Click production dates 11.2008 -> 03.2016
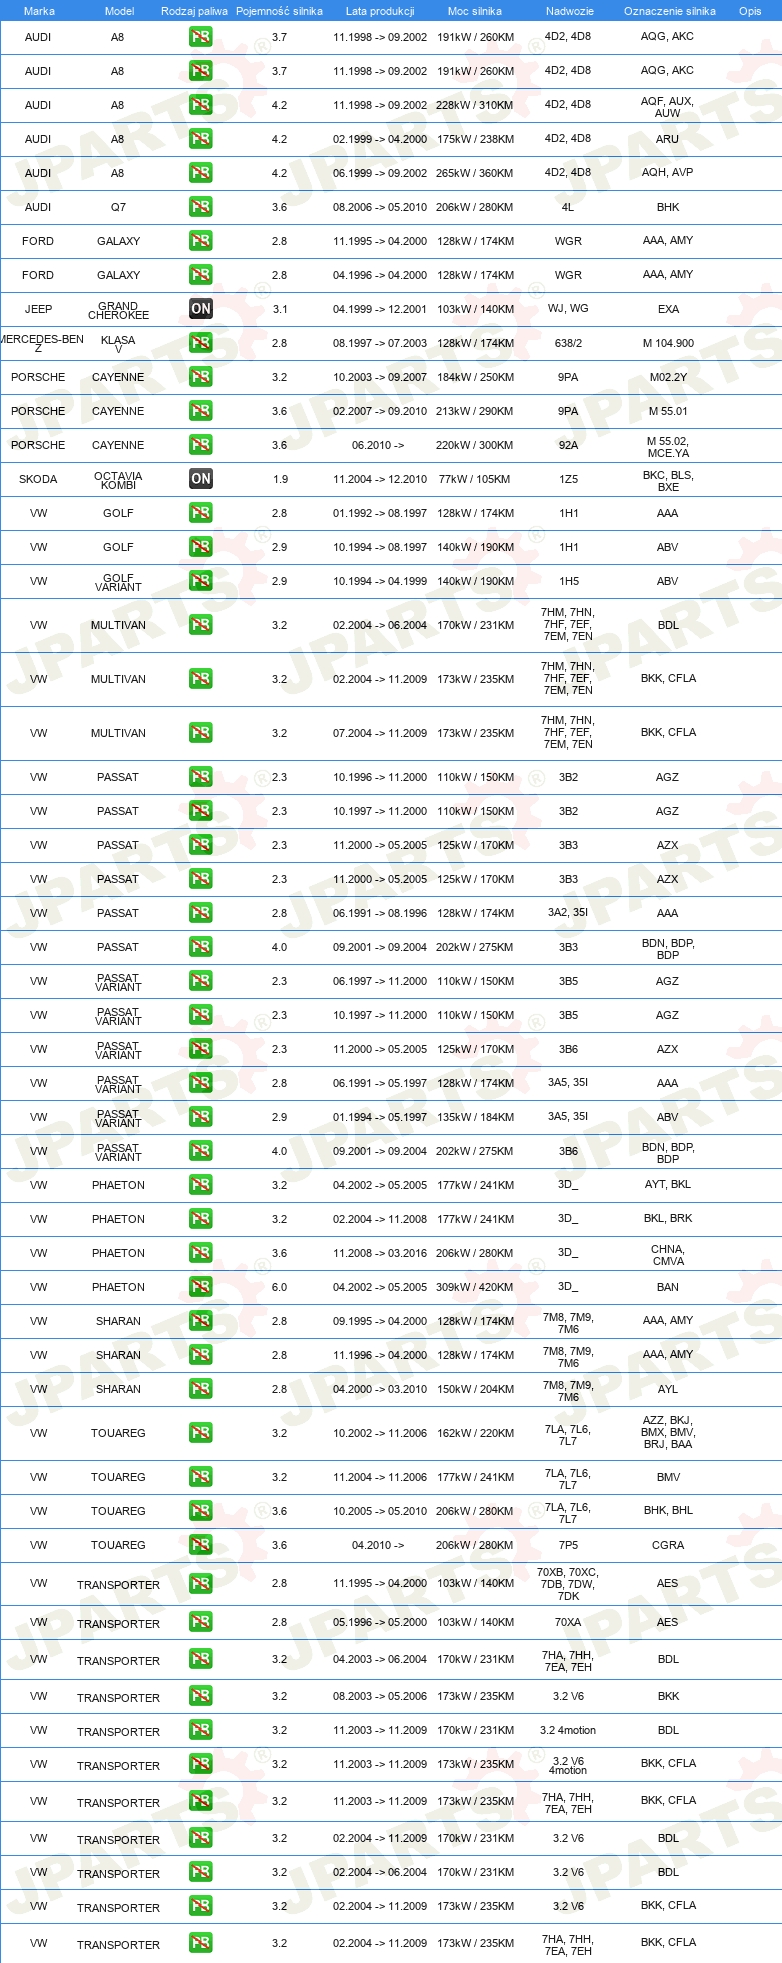Screen dimensions: 782x1963 pyautogui.click(x=380, y=1253)
